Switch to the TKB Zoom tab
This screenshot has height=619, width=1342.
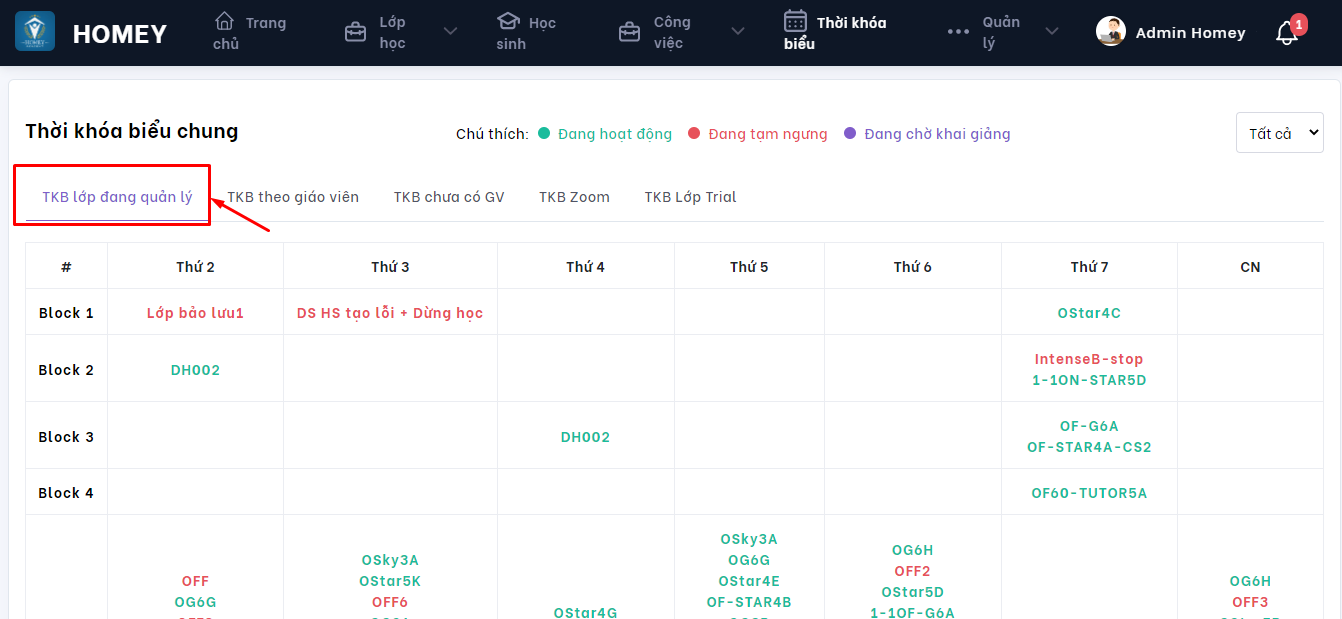(574, 197)
